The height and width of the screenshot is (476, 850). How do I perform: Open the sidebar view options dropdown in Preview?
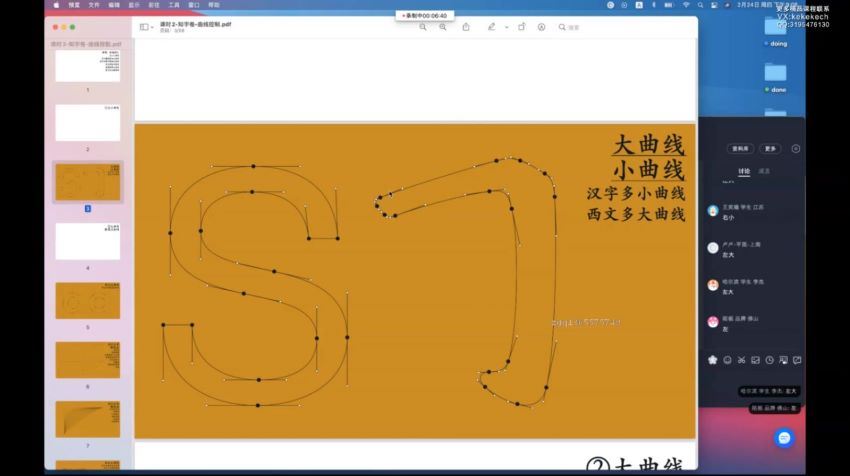pos(146,27)
